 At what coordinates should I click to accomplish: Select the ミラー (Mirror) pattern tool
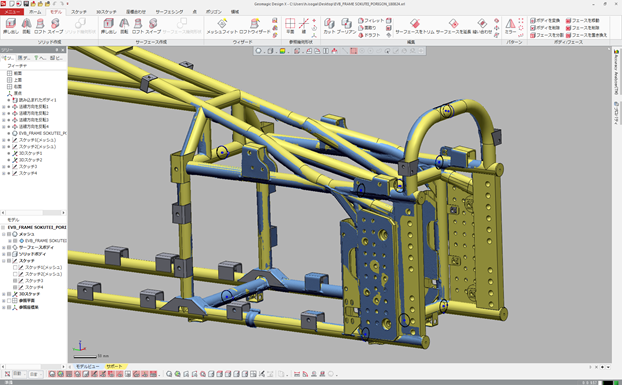click(510, 26)
